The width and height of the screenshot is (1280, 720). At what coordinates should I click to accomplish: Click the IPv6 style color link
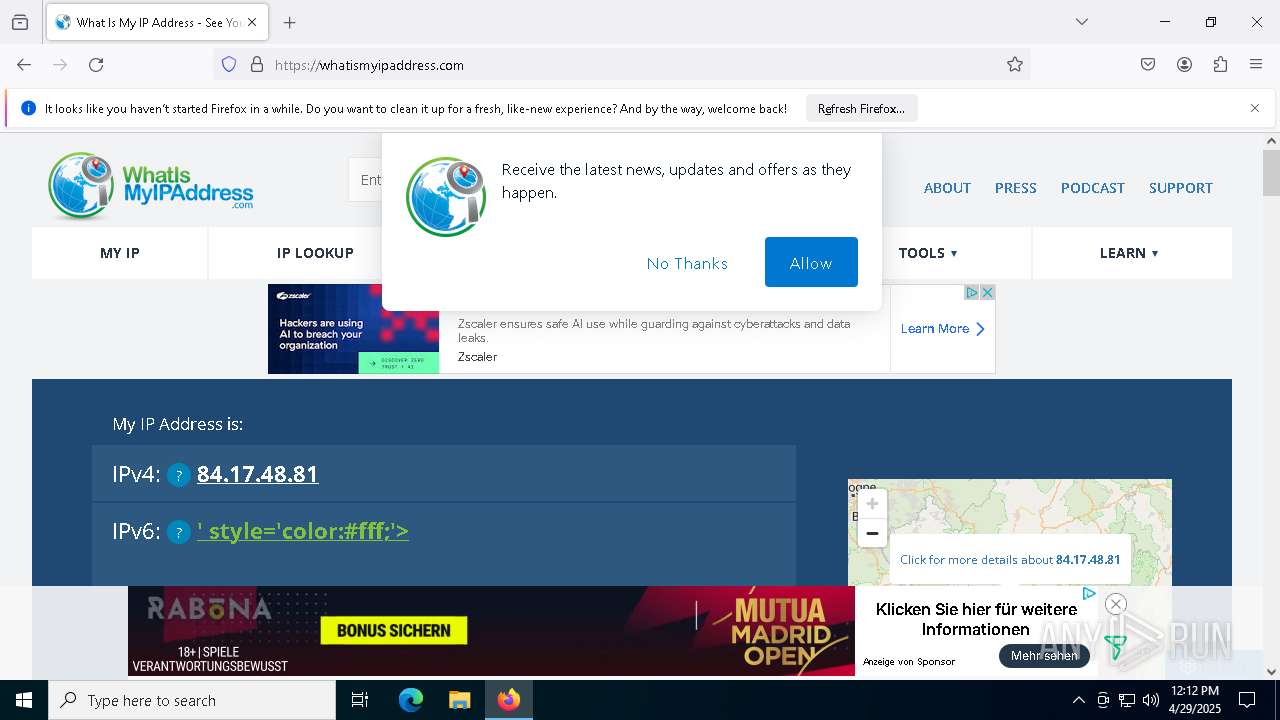(303, 531)
